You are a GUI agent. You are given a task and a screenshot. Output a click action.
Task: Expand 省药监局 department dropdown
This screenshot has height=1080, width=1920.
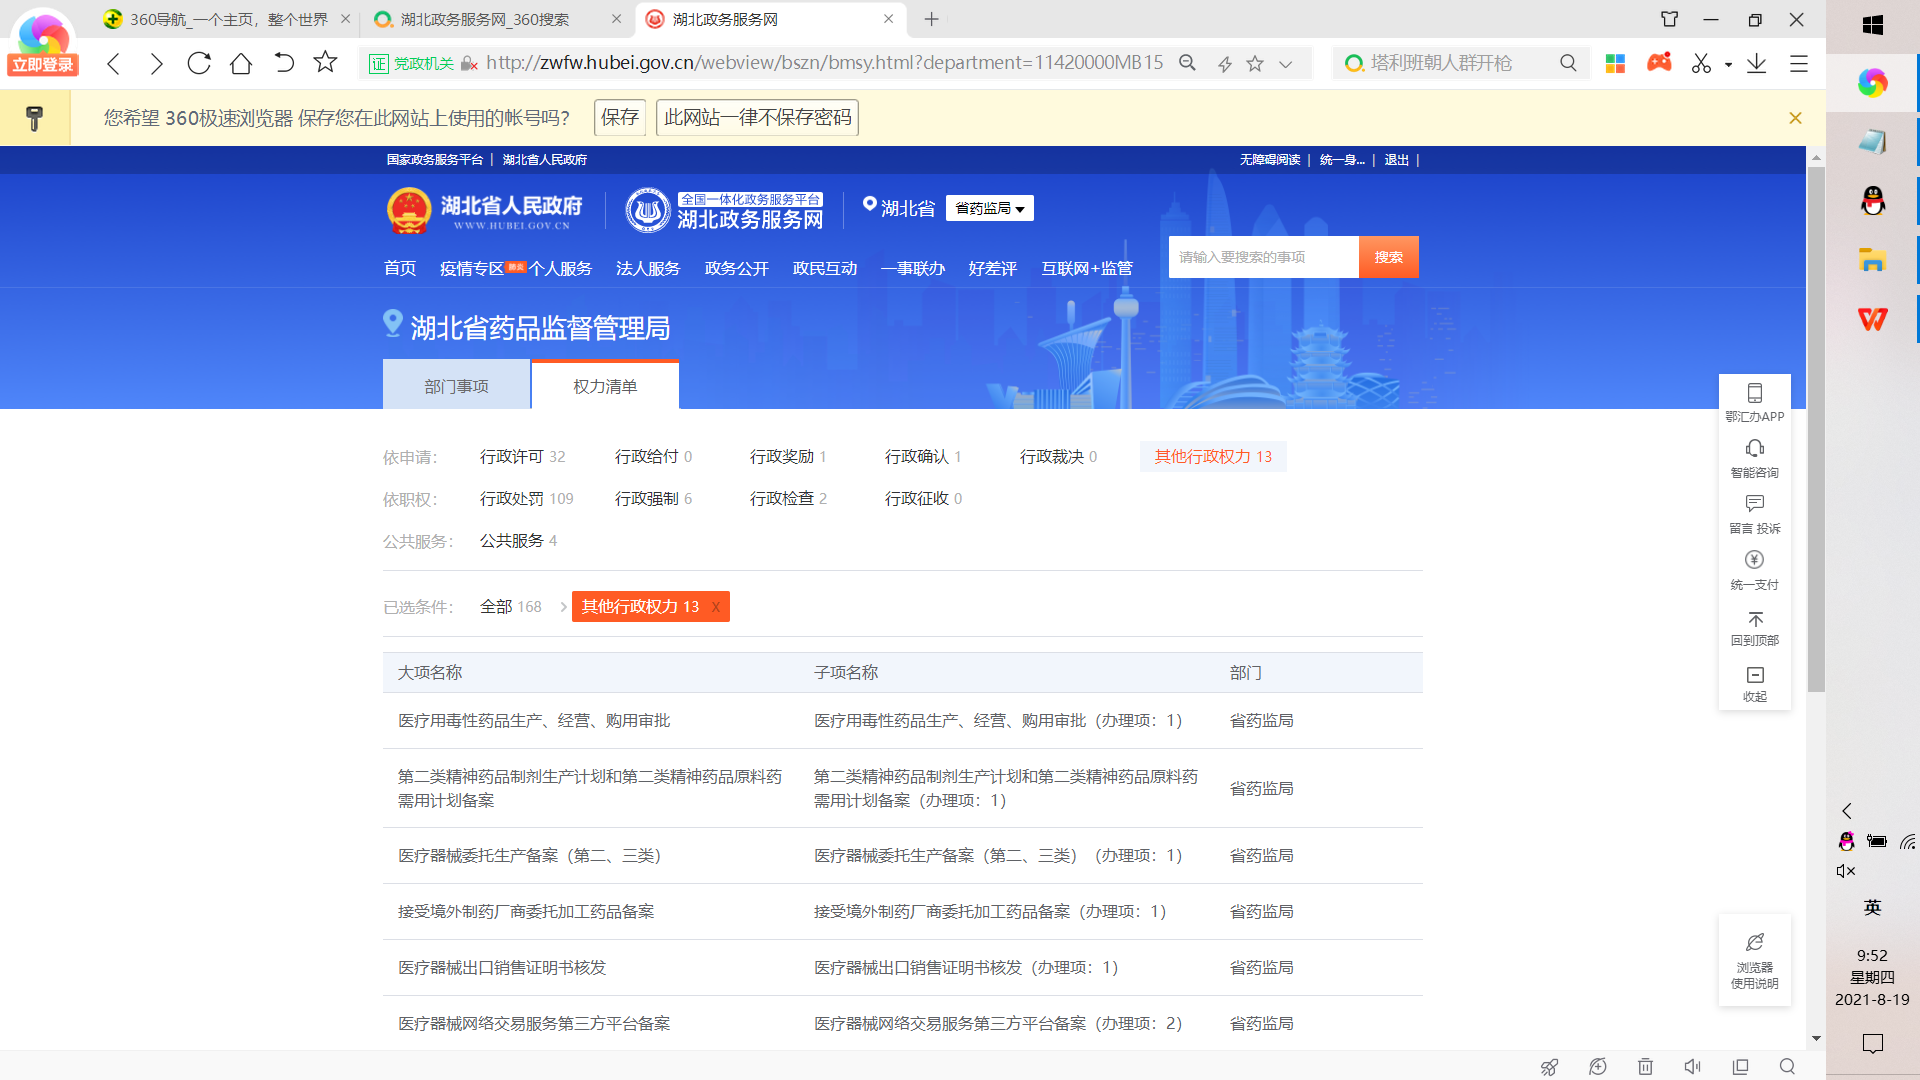pos(989,208)
